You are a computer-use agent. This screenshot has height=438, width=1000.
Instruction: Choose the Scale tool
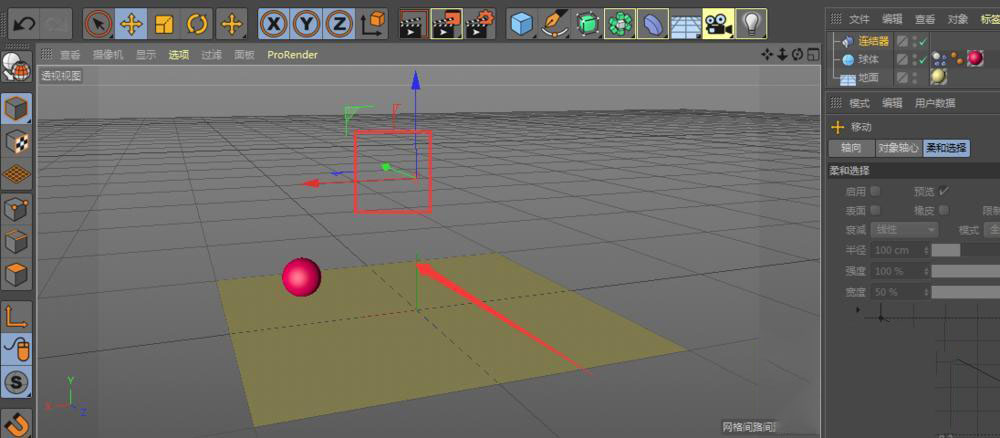click(x=165, y=22)
